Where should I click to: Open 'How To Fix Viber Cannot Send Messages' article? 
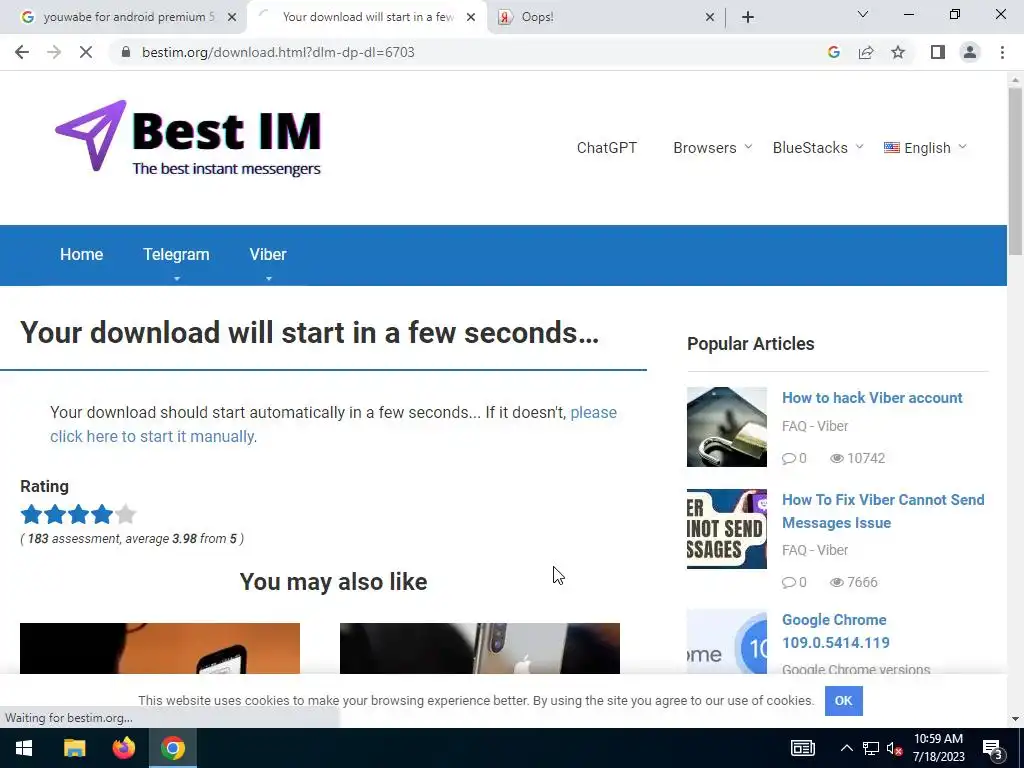point(883,511)
